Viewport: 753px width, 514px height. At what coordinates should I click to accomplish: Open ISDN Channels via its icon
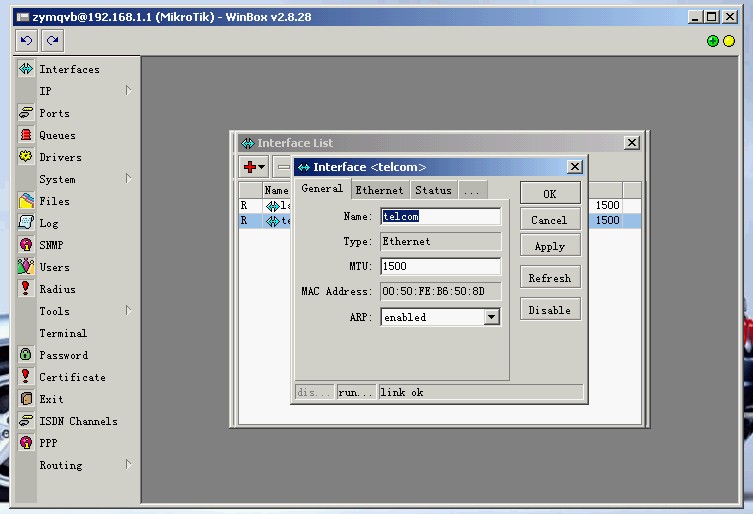[x=26, y=420]
